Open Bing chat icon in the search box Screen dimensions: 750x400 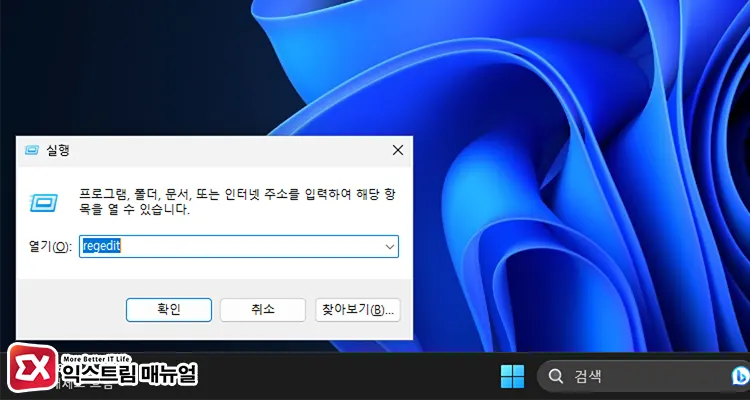tap(740, 376)
